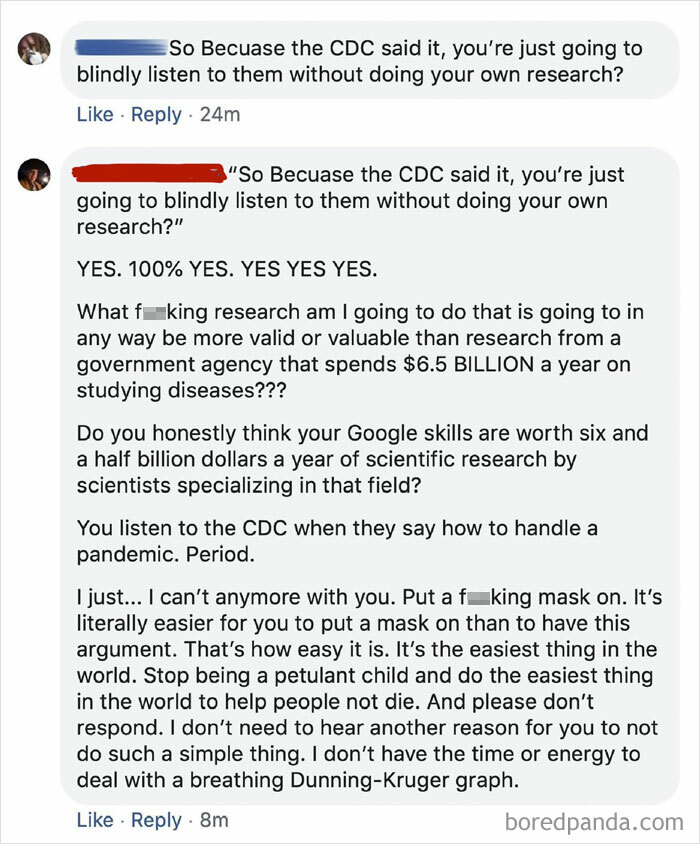This screenshot has height=844, width=700.
Task: Reply to the second comment
Action: 156,820
